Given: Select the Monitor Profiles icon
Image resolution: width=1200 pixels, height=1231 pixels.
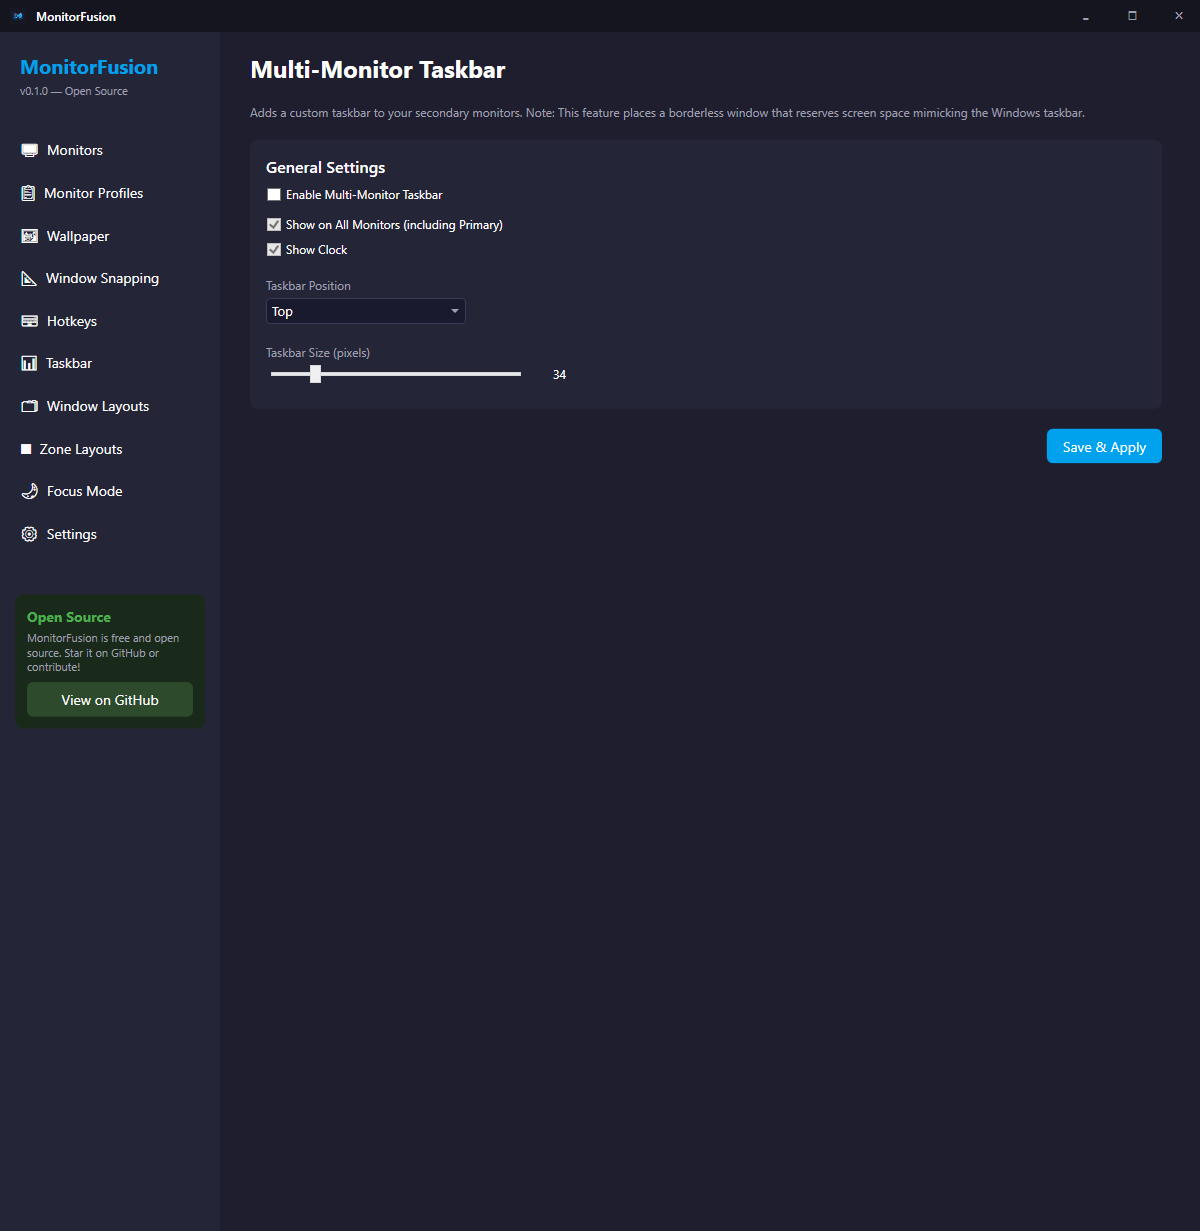Looking at the screenshot, I should click(x=29, y=193).
